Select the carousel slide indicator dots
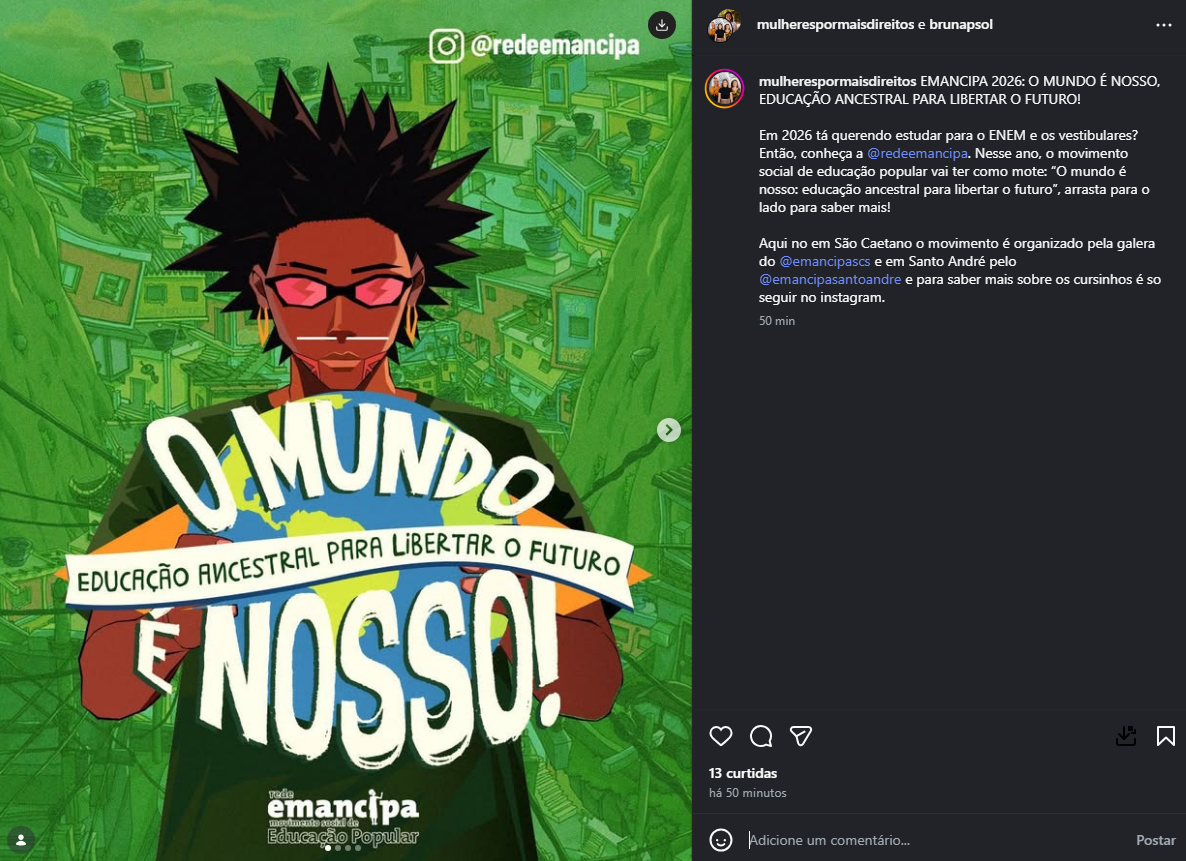This screenshot has width=1186, height=861. [x=343, y=848]
